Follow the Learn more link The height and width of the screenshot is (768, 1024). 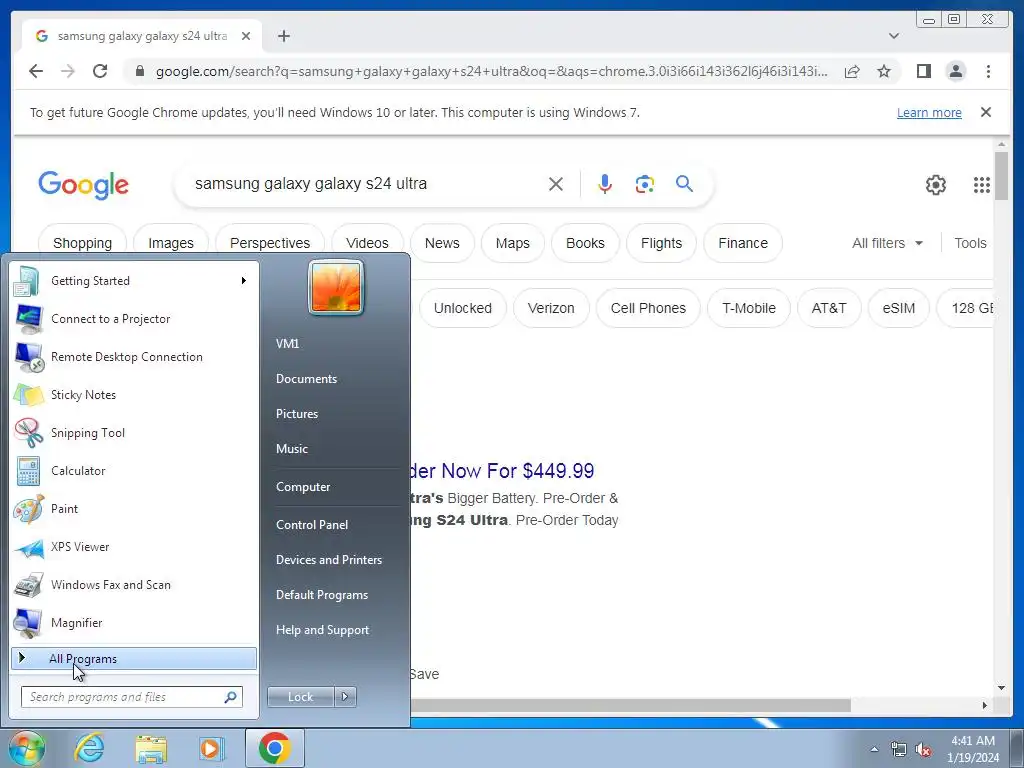pos(929,112)
